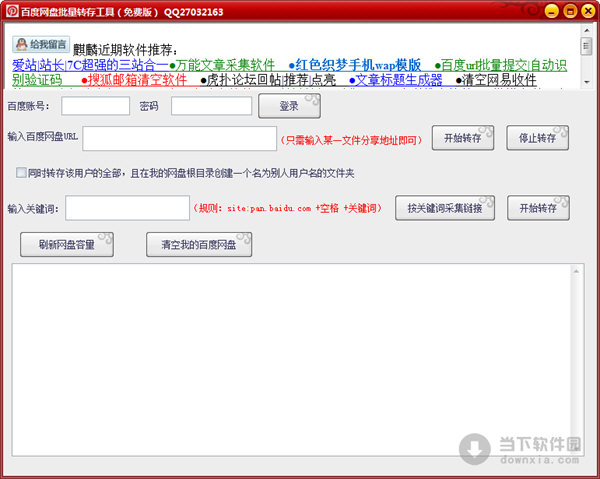This screenshot has width=600, height=479.
Task: Click the 刷新网盘容量 button
Action: click(x=67, y=244)
